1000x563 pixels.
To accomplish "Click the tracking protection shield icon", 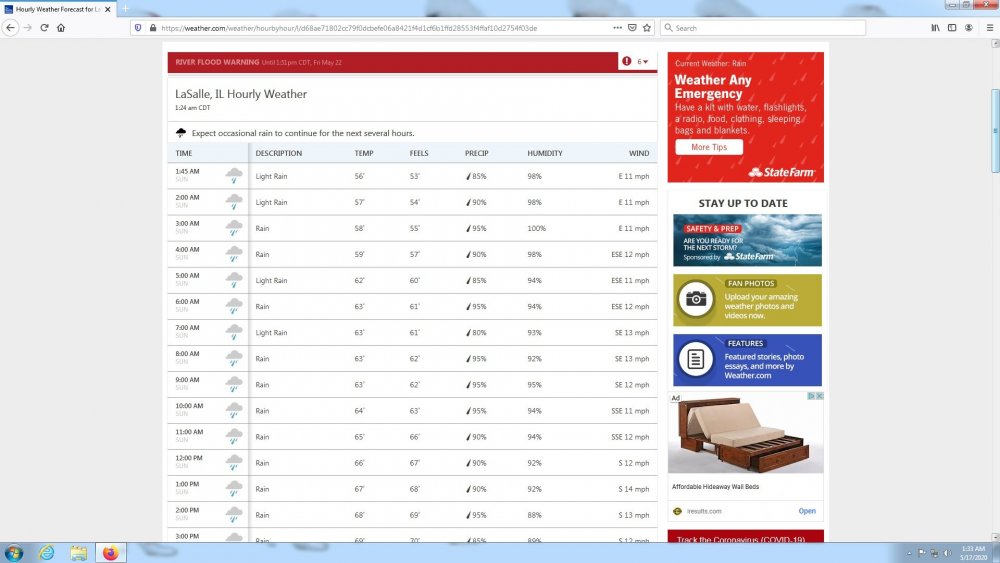I will coord(138,28).
